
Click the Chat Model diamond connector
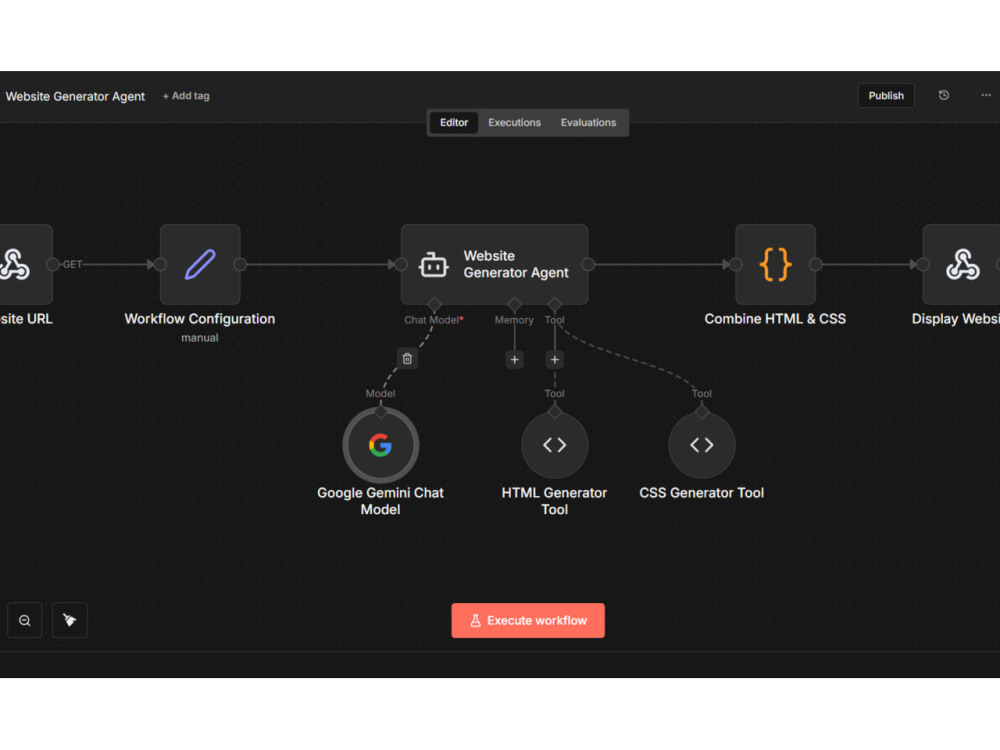pos(434,304)
